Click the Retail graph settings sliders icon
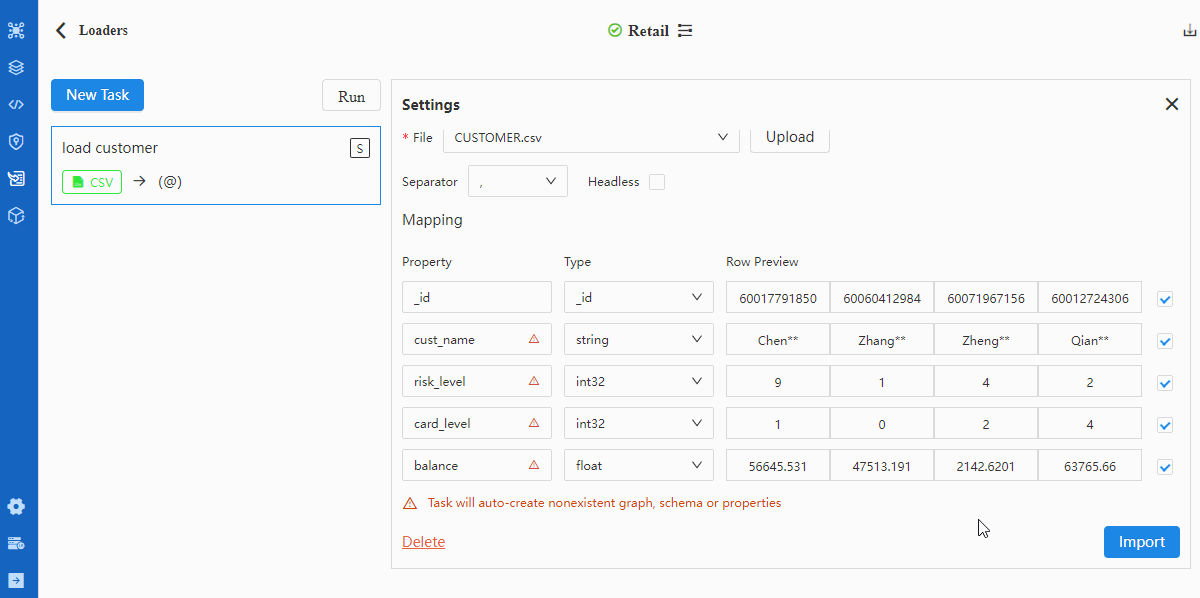Viewport: 1200px width, 598px height. (x=685, y=31)
